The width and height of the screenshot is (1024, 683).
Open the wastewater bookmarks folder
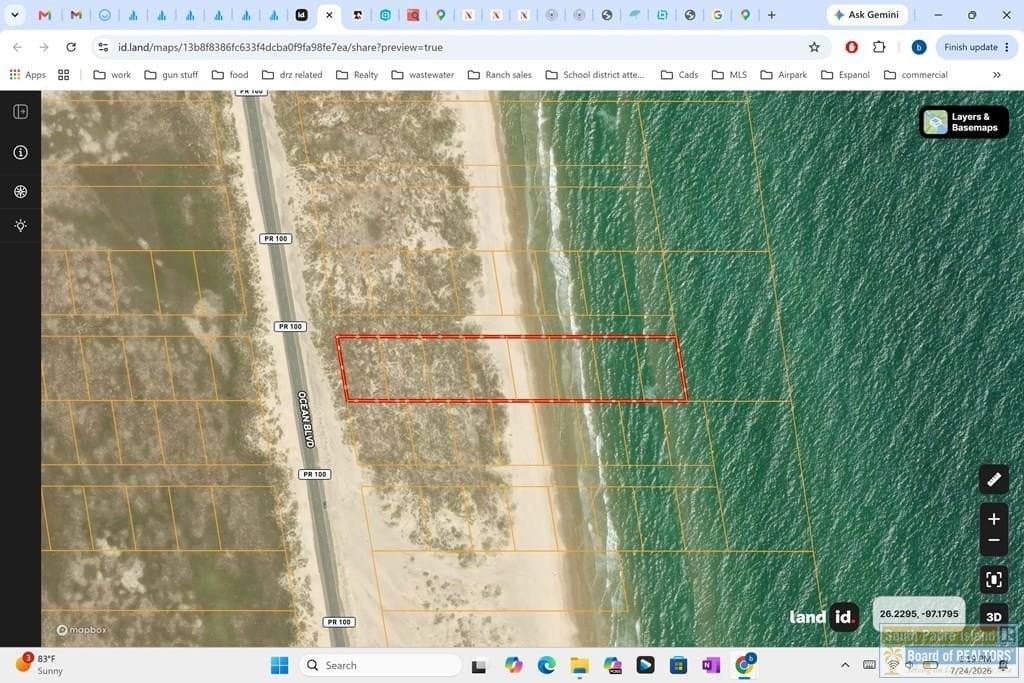click(423, 74)
